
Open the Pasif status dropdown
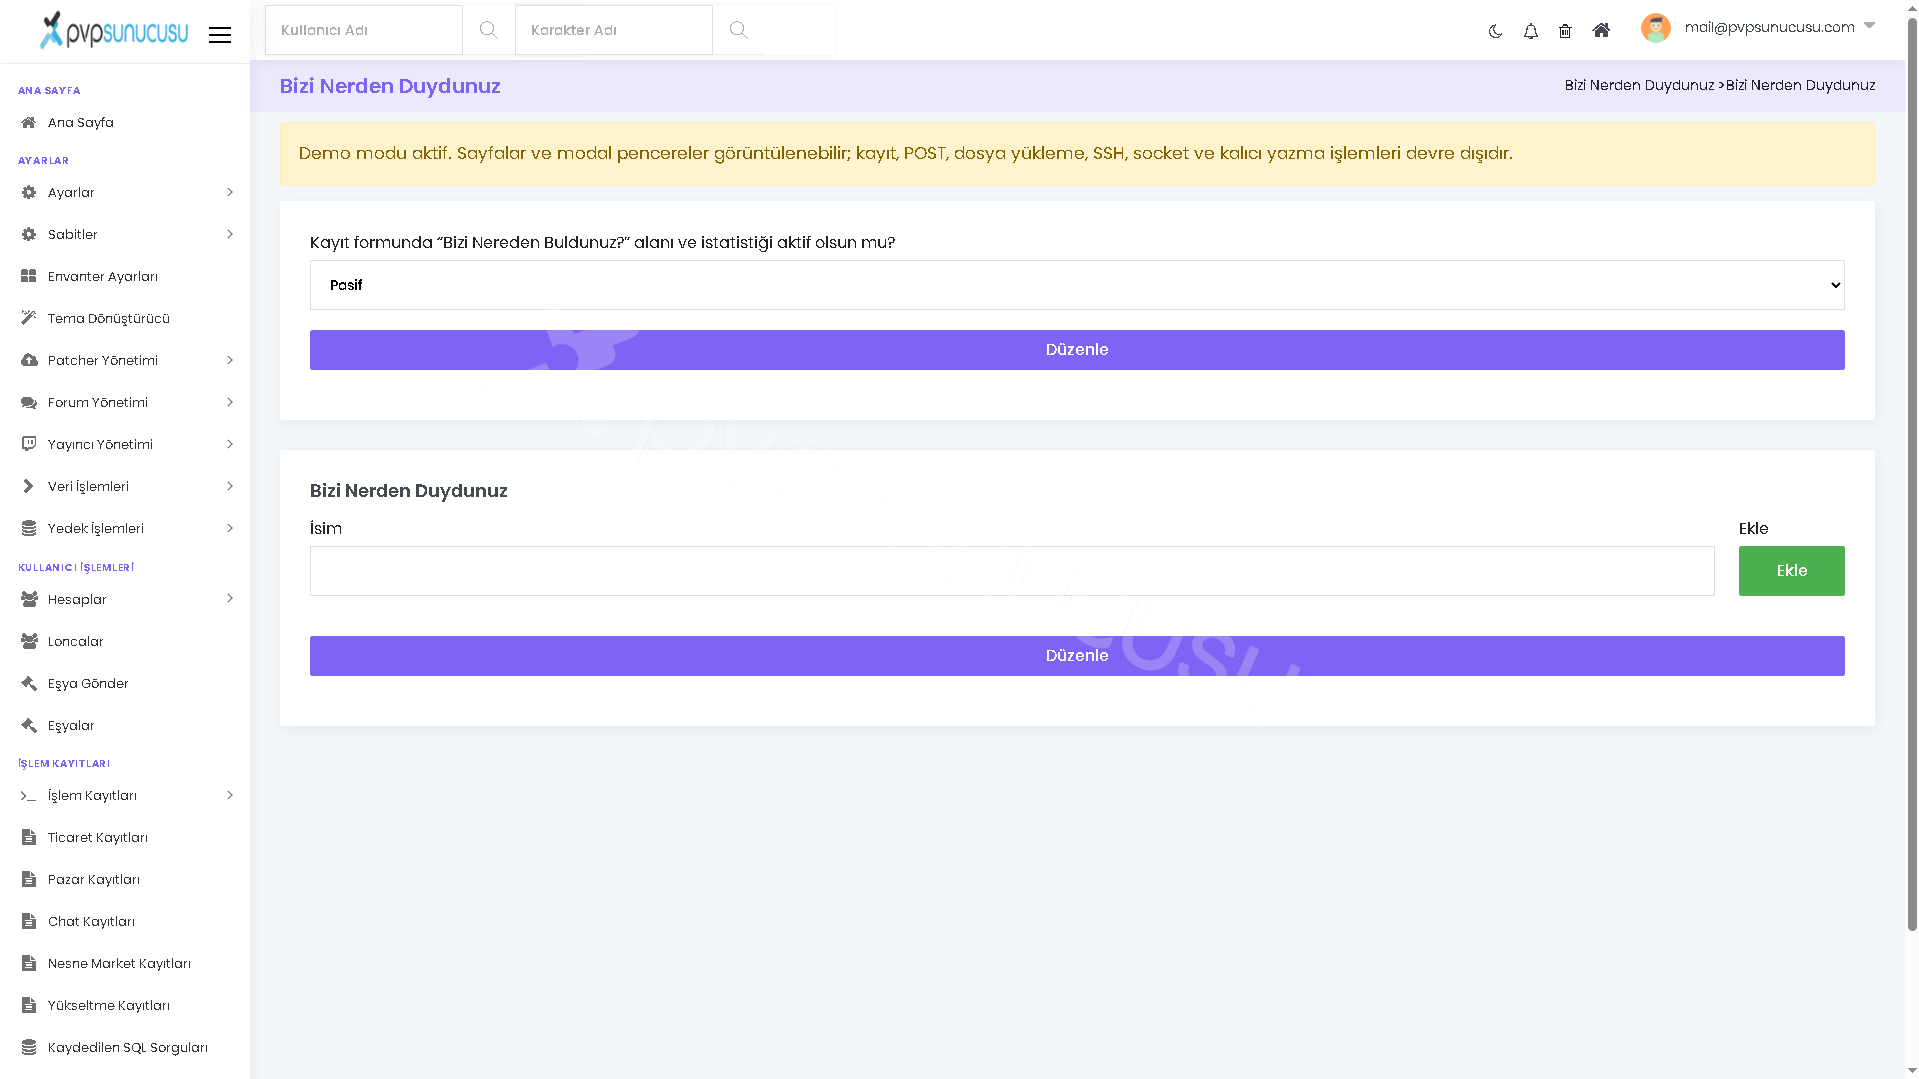coord(1077,285)
